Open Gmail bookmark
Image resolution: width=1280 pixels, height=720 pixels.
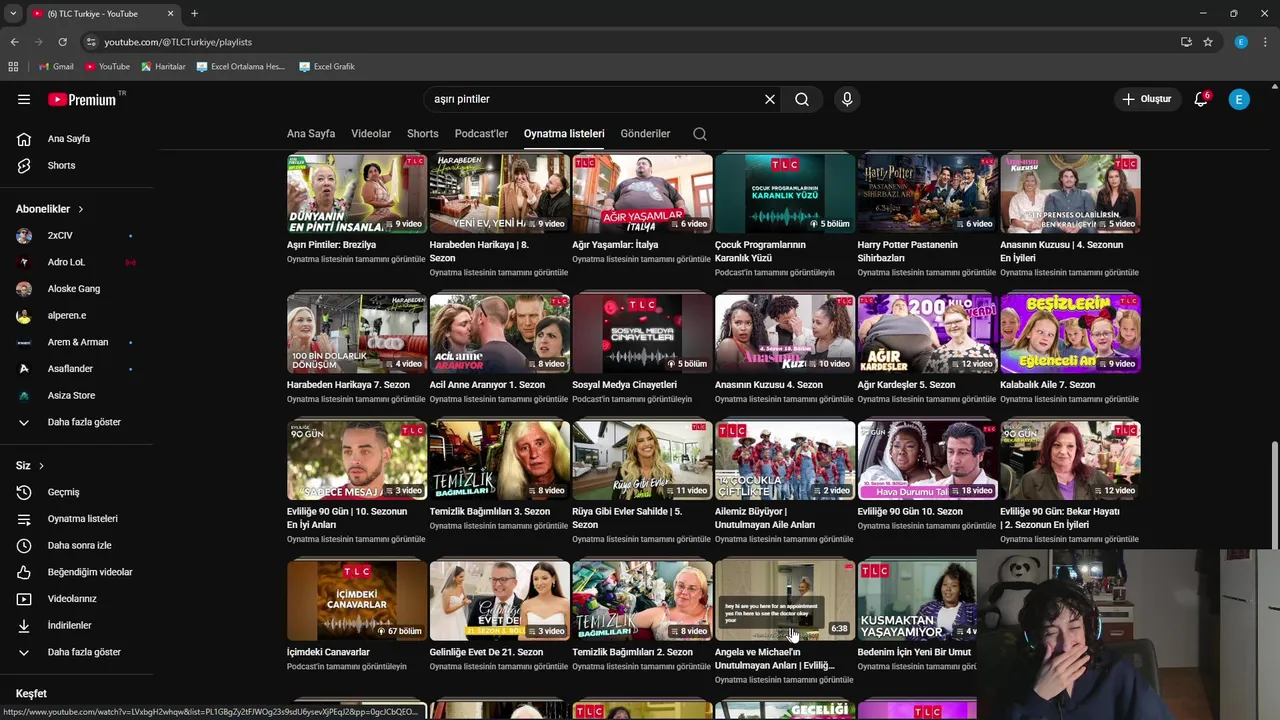point(55,67)
